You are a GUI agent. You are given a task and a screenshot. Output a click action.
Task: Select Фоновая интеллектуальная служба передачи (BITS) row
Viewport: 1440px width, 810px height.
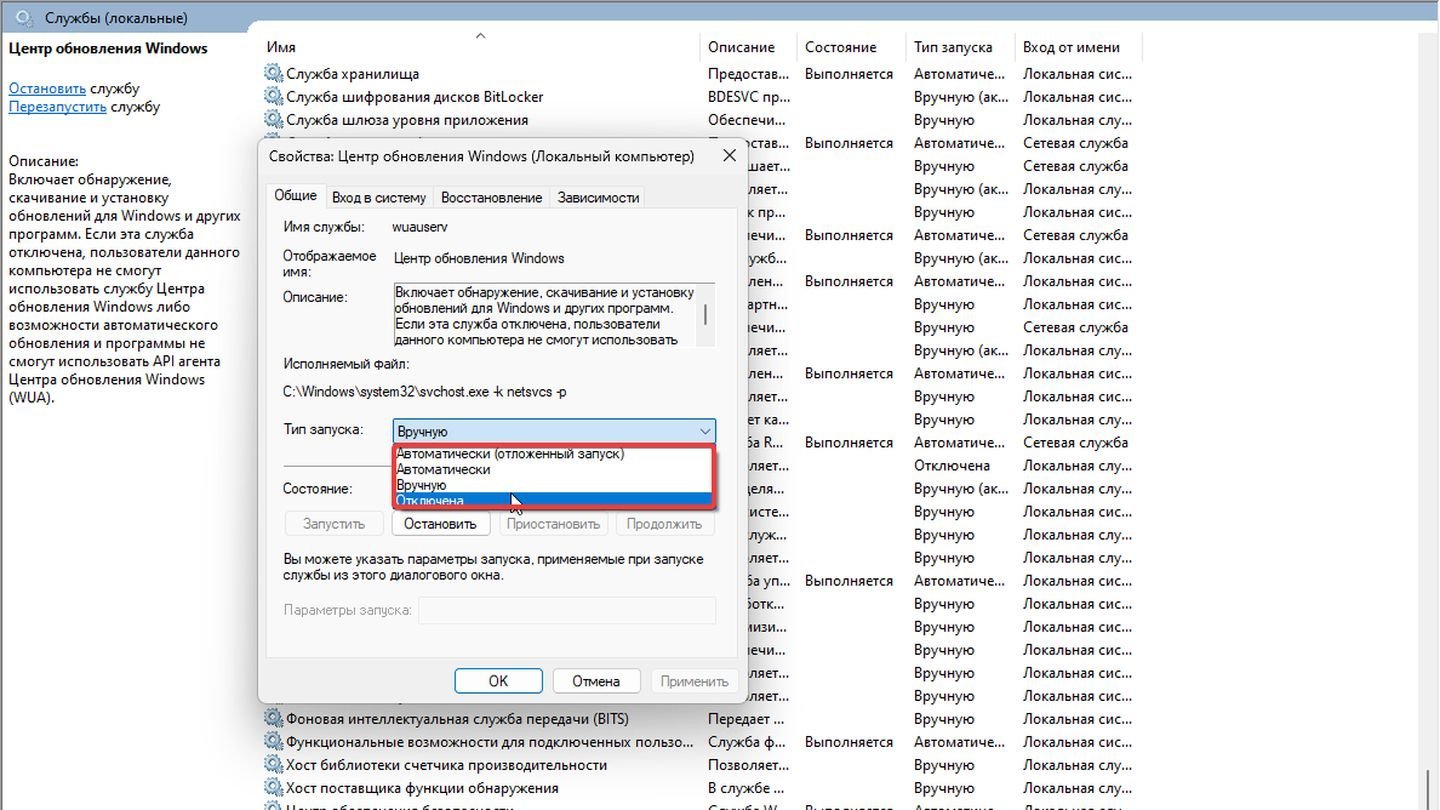pyautogui.click(x=458, y=718)
